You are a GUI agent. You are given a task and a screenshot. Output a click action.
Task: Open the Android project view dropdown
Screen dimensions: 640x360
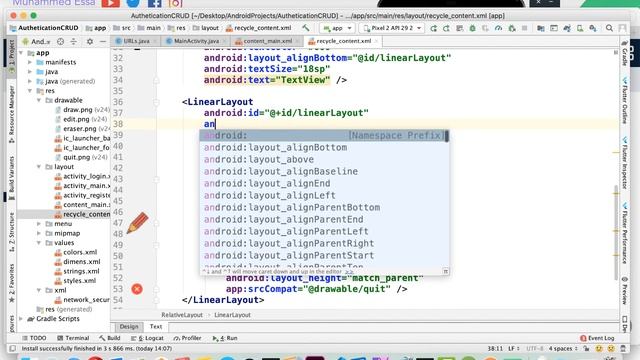[36, 41]
